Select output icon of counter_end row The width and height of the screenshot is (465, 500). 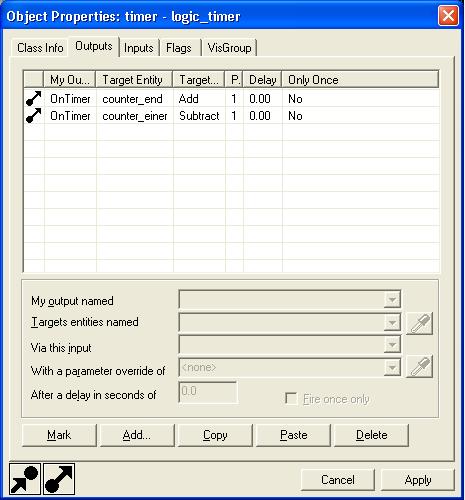34,99
